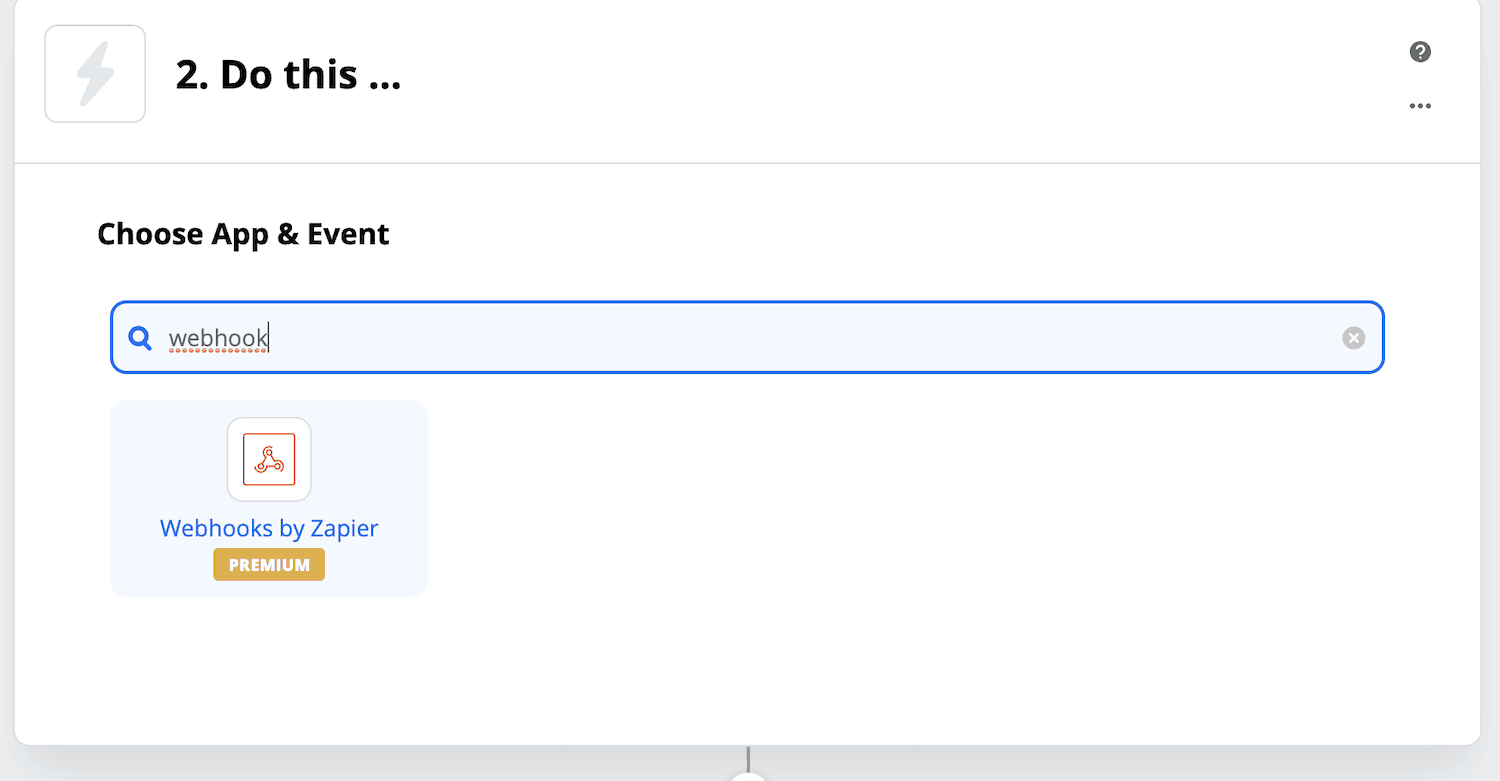Select the Webhooks result card background

269,498
